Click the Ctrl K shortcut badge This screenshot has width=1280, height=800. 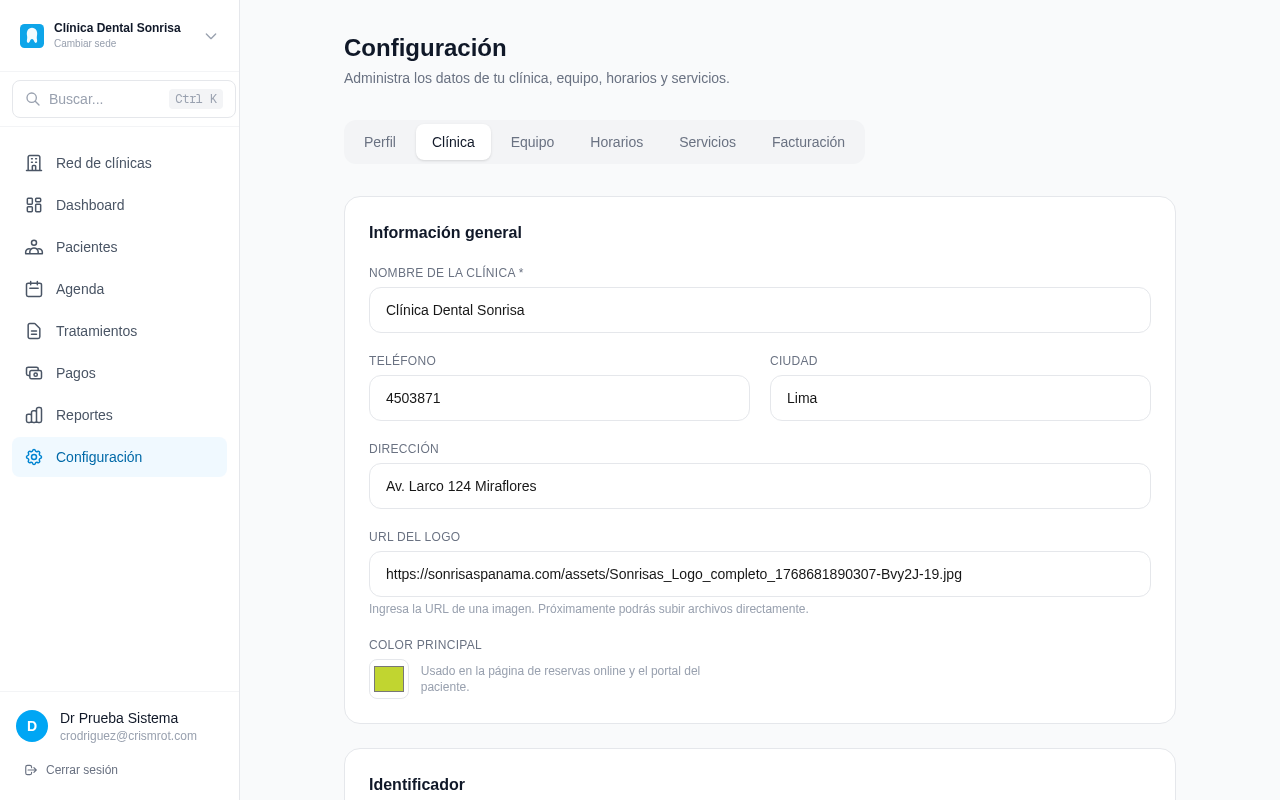(x=196, y=99)
